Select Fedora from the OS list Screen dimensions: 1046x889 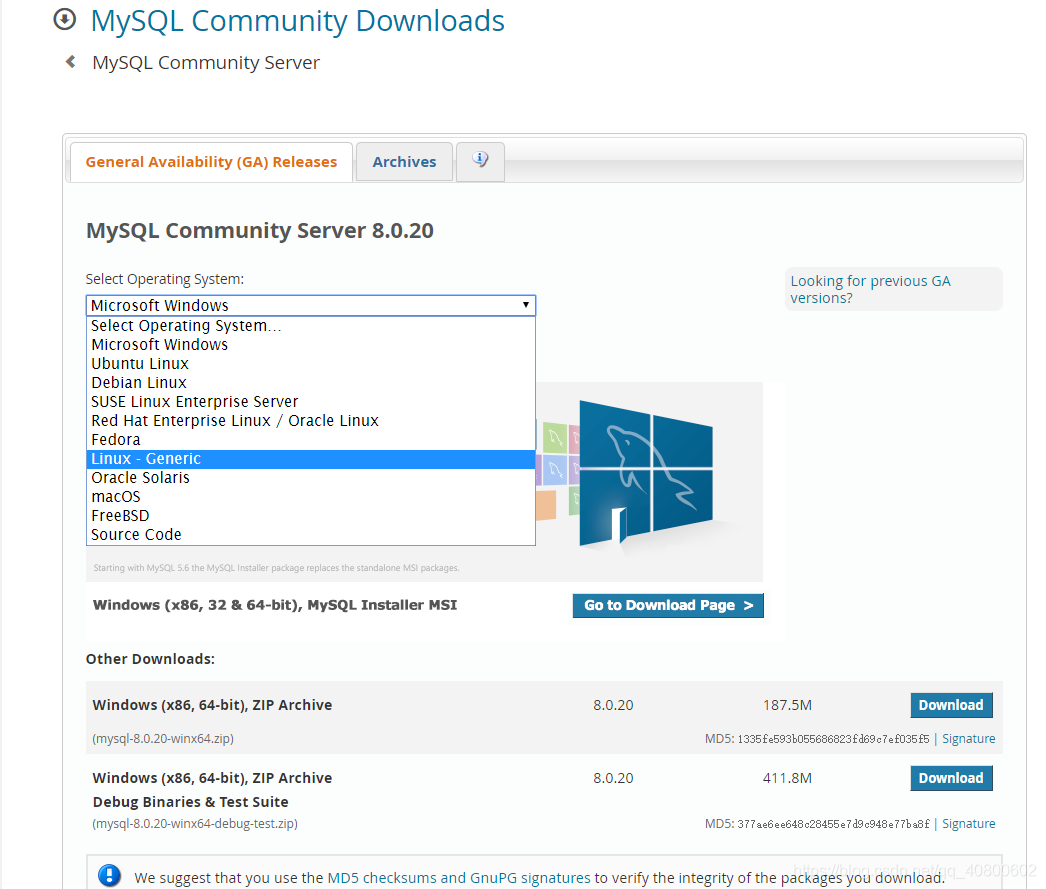tap(311, 439)
